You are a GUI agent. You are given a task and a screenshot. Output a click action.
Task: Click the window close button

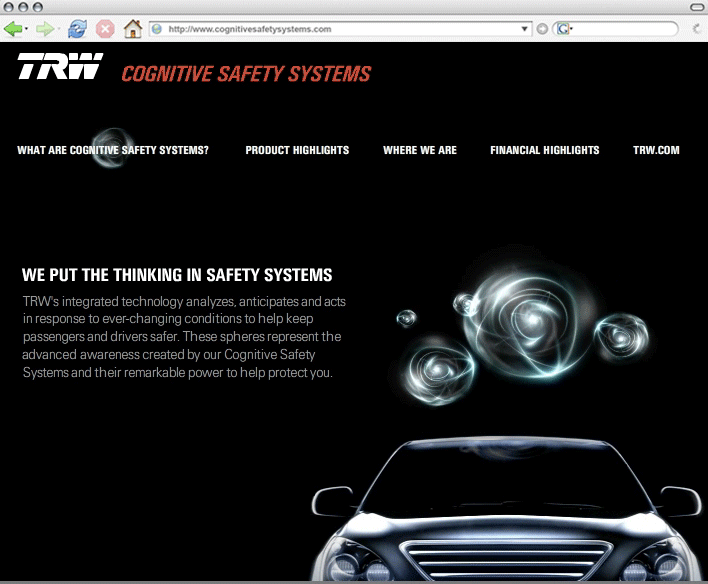tap(8, 7)
